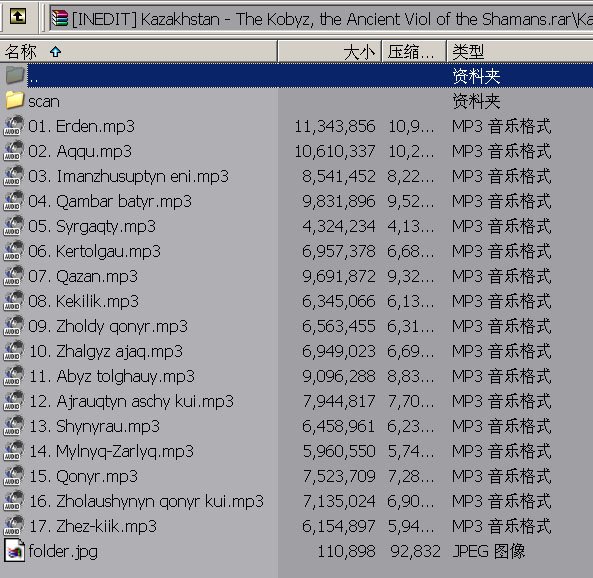Click audio icon of 06. Kertolgau.mp3

tap(14, 250)
